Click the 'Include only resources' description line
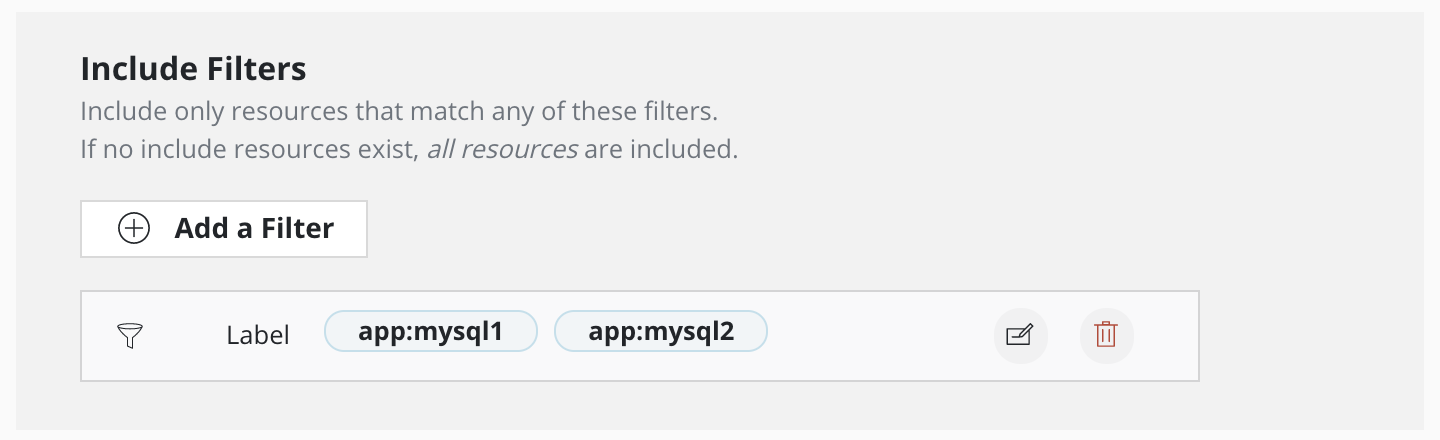 tap(399, 110)
